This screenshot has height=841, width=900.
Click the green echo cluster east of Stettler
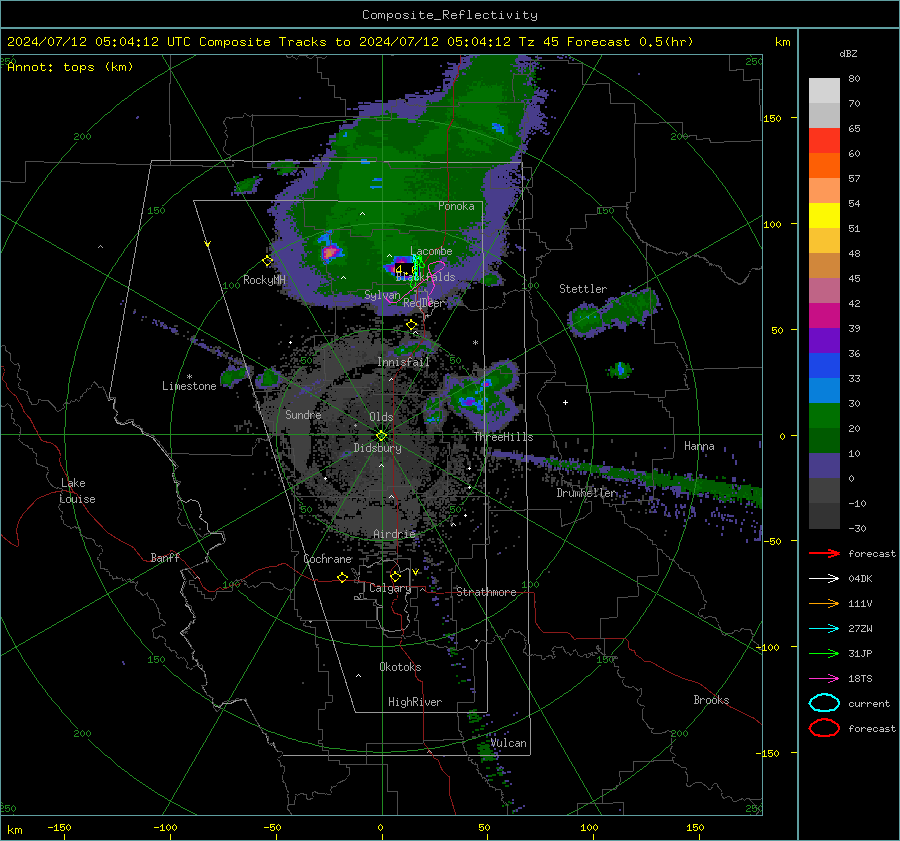click(x=613, y=312)
